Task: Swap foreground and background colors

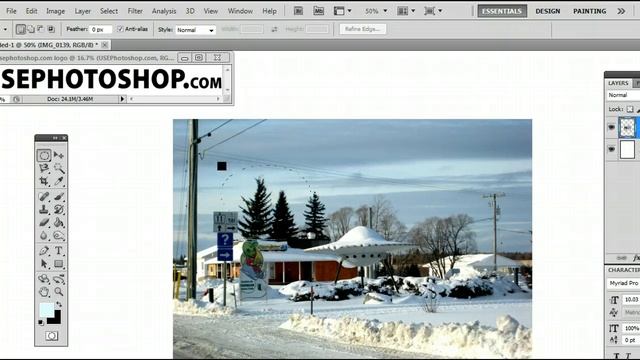Action: (x=59, y=304)
